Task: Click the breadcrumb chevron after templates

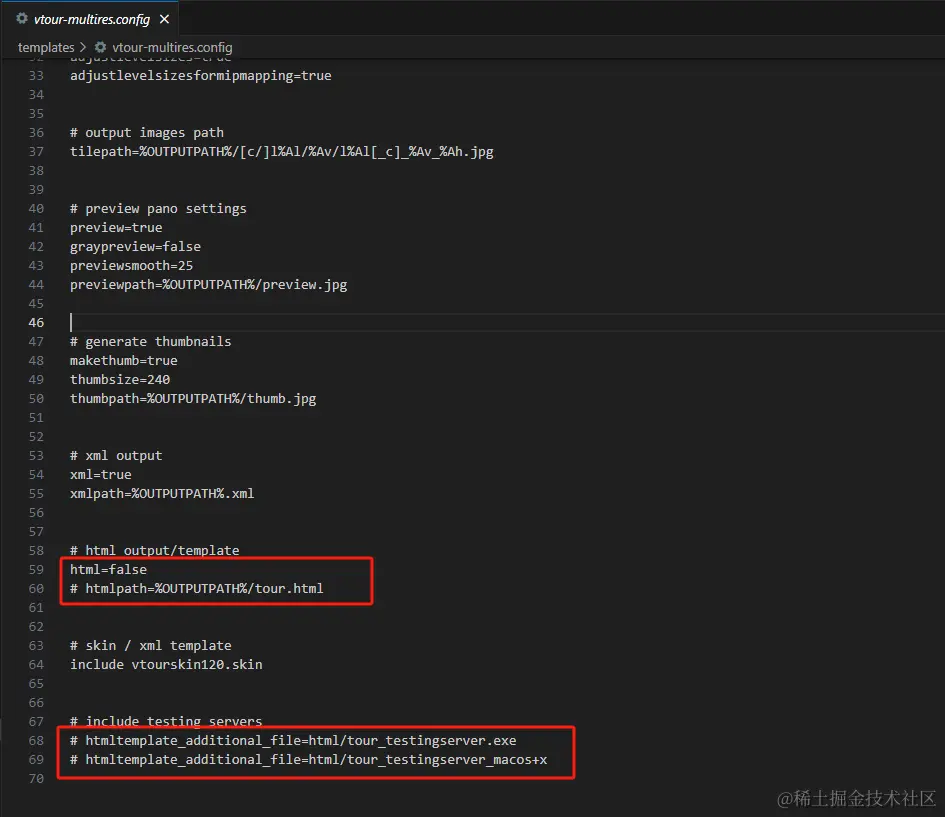Action: 83,47
